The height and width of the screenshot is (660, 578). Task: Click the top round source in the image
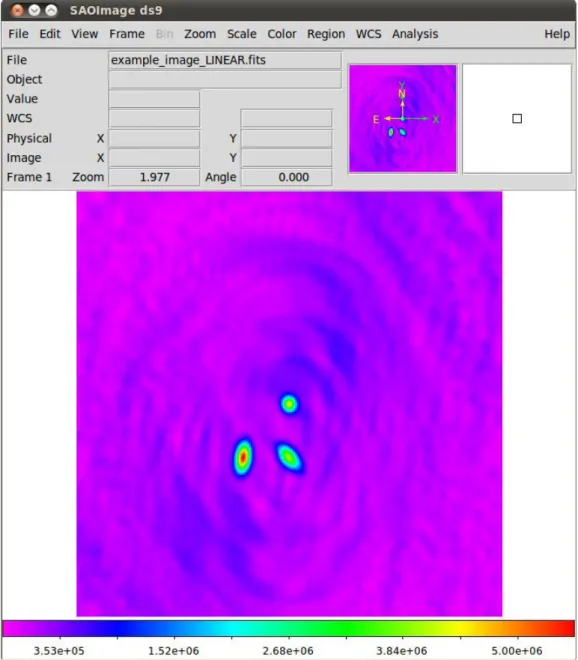(x=289, y=404)
